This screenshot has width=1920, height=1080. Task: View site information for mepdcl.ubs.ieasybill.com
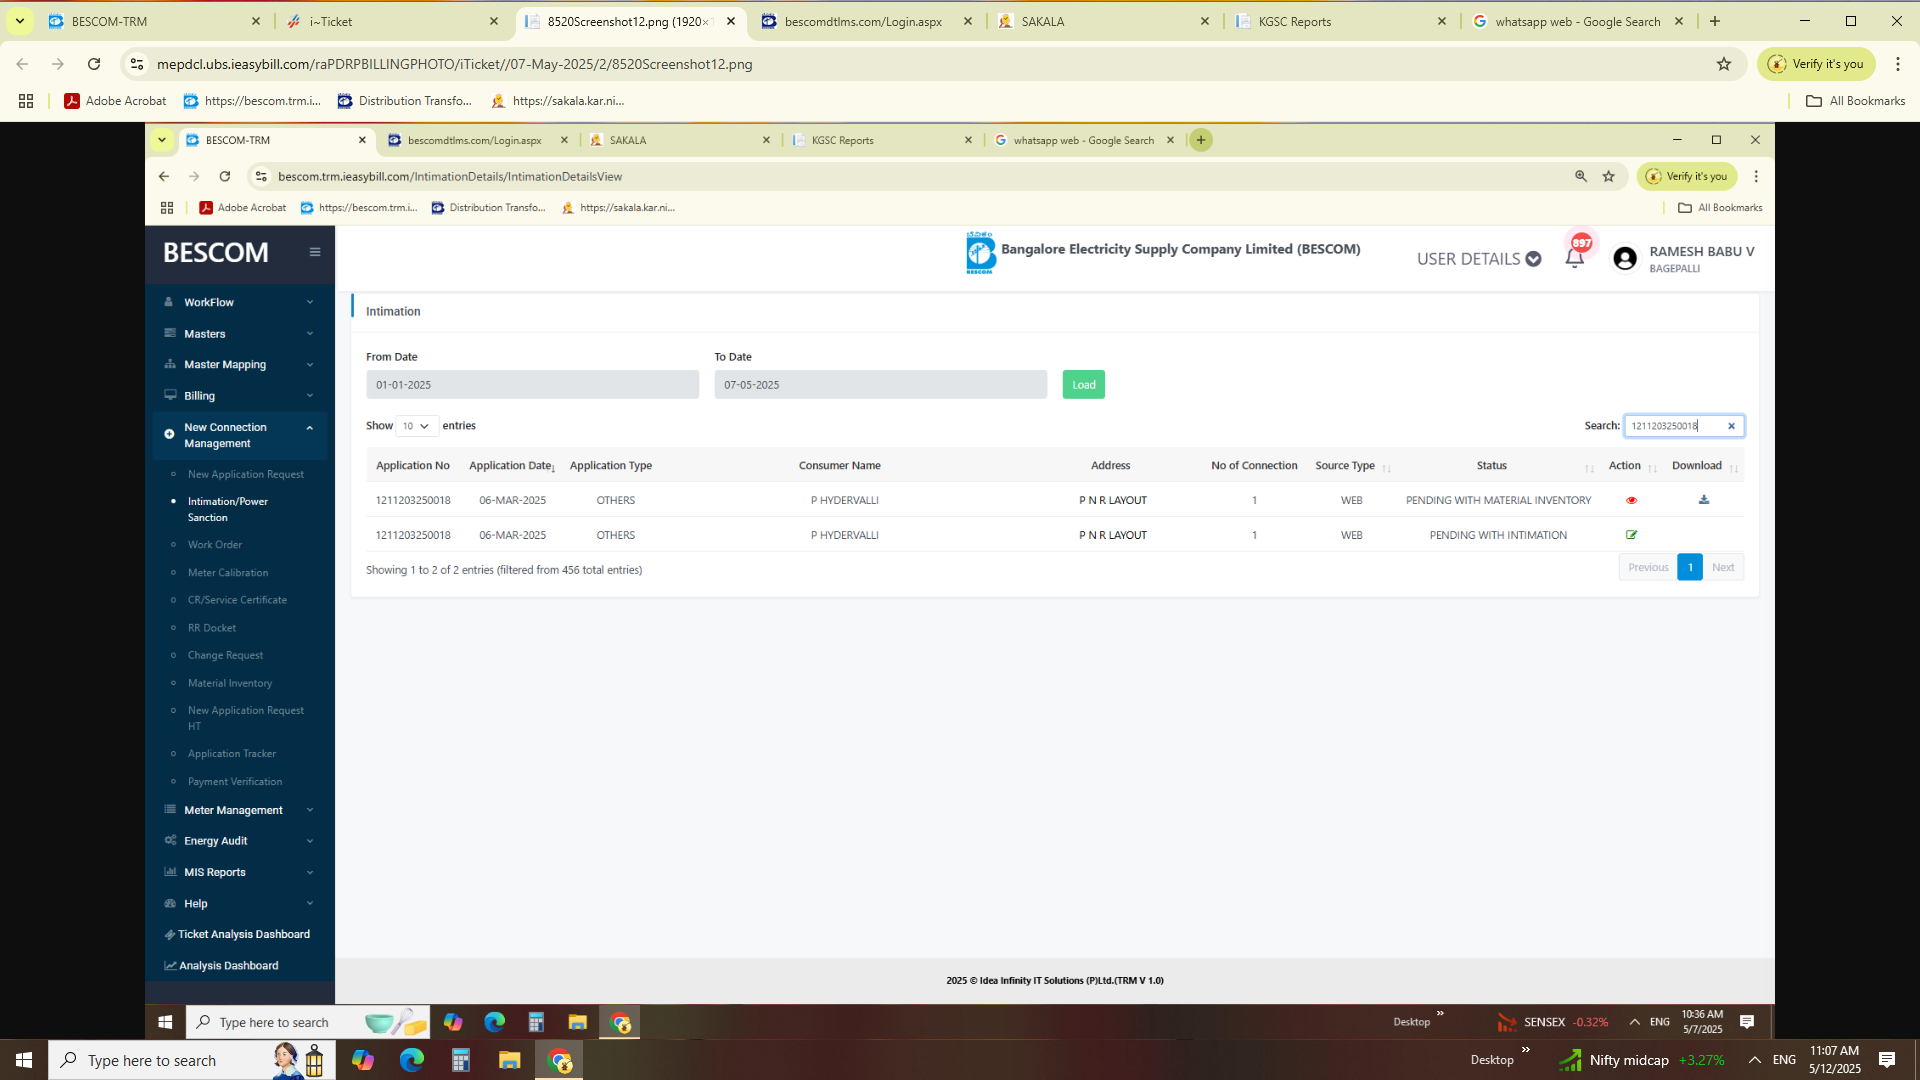(x=137, y=64)
